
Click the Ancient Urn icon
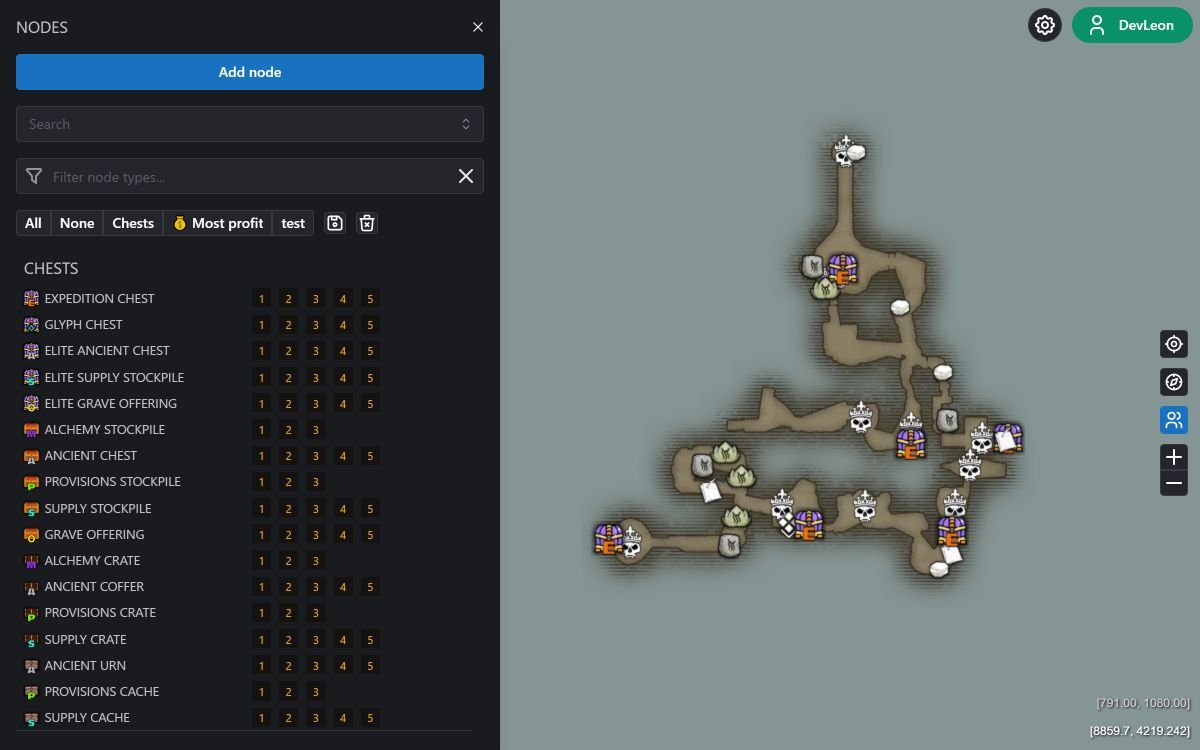31,665
